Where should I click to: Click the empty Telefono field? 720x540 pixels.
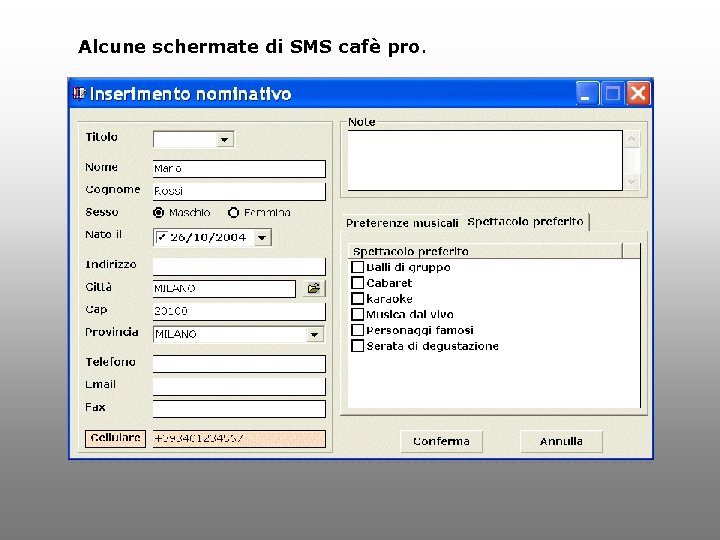(239, 364)
